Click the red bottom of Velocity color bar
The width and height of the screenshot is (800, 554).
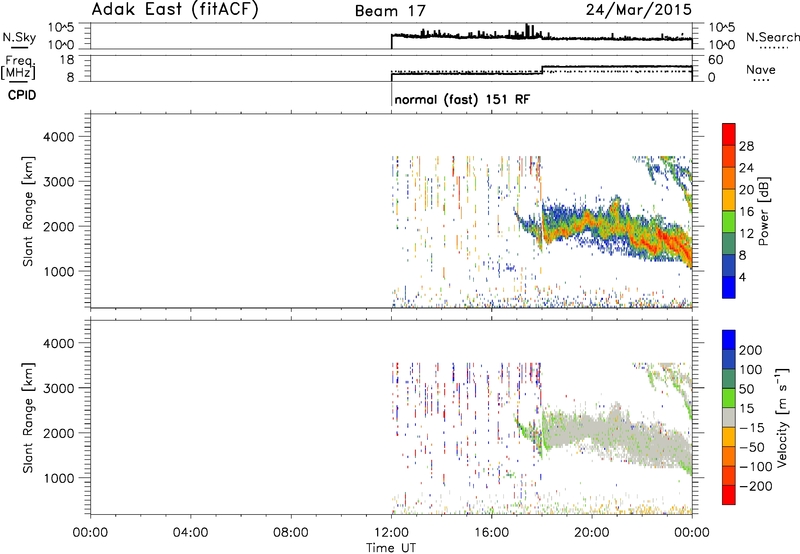click(x=729, y=495)
